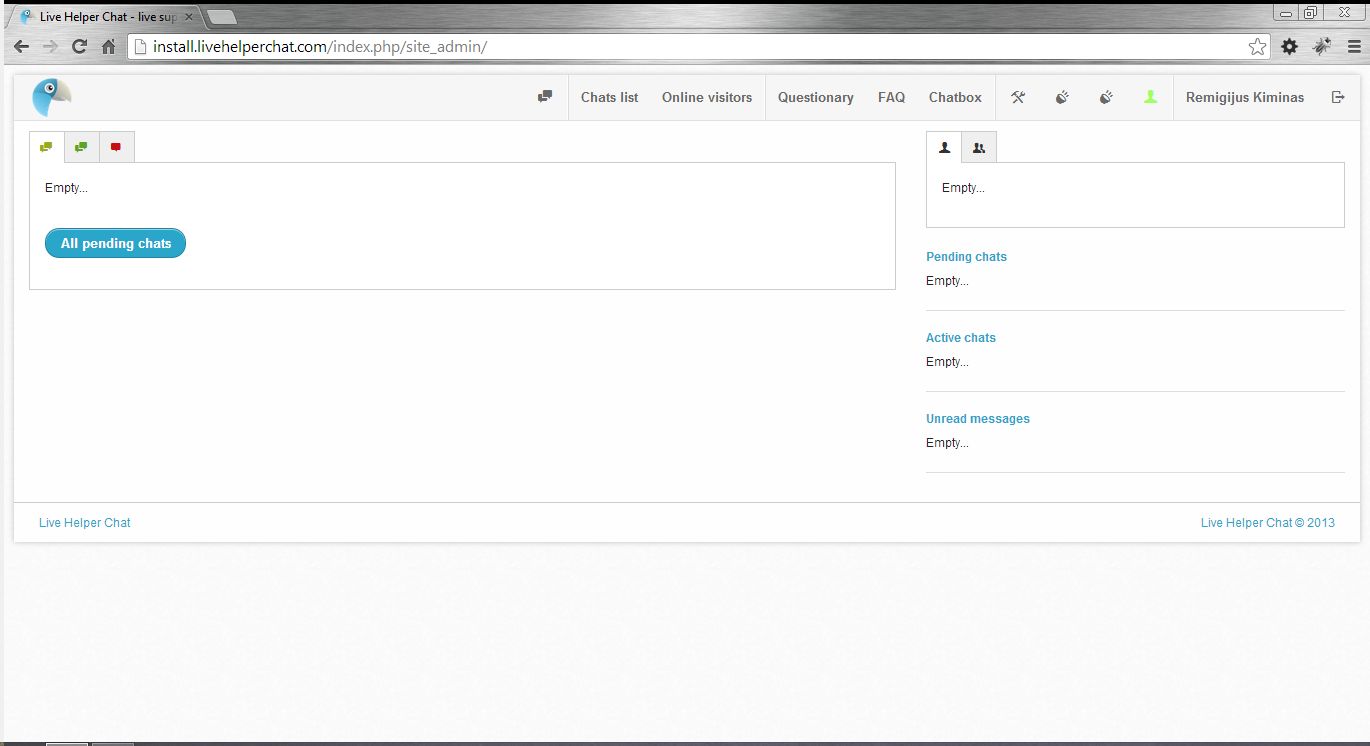Focus the address bar URL field

pos(698,47)
